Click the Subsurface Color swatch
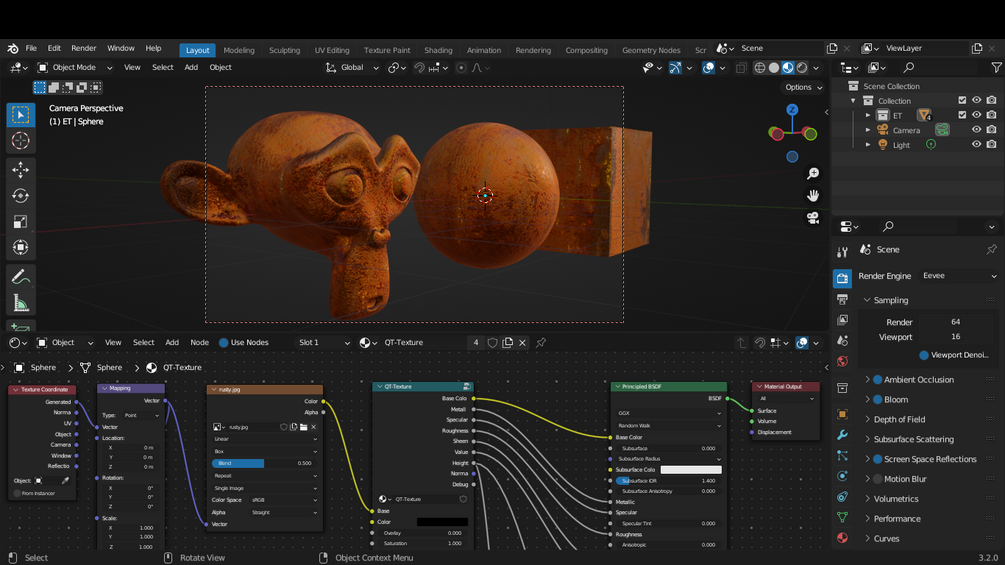 (690, 470)
